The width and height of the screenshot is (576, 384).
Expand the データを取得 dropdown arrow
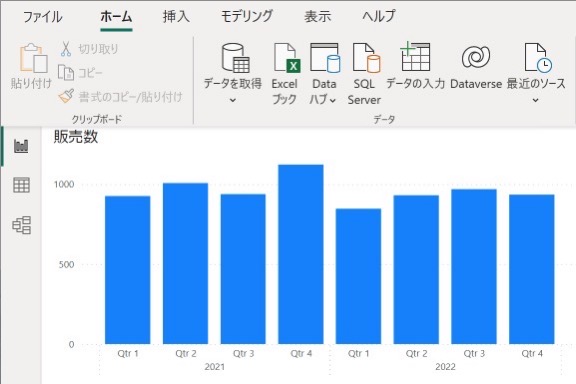[x=233, y=100]
